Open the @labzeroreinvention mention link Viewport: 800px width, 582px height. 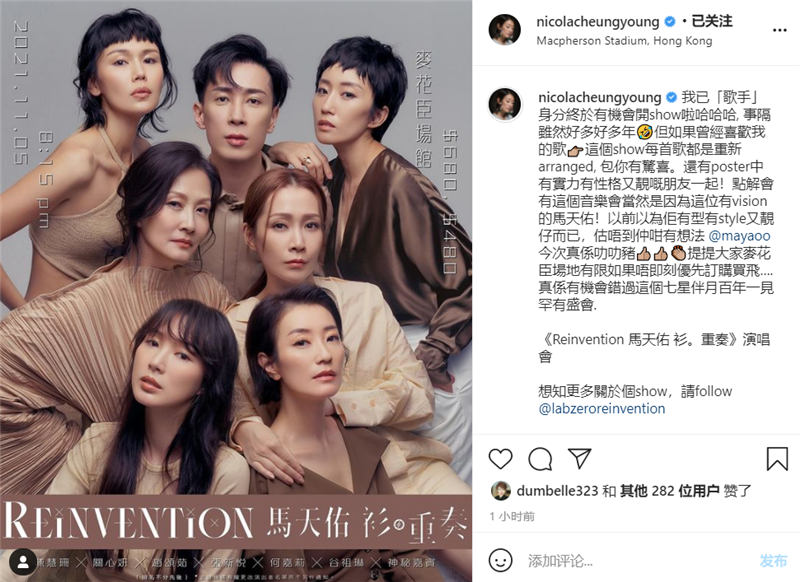602,408
